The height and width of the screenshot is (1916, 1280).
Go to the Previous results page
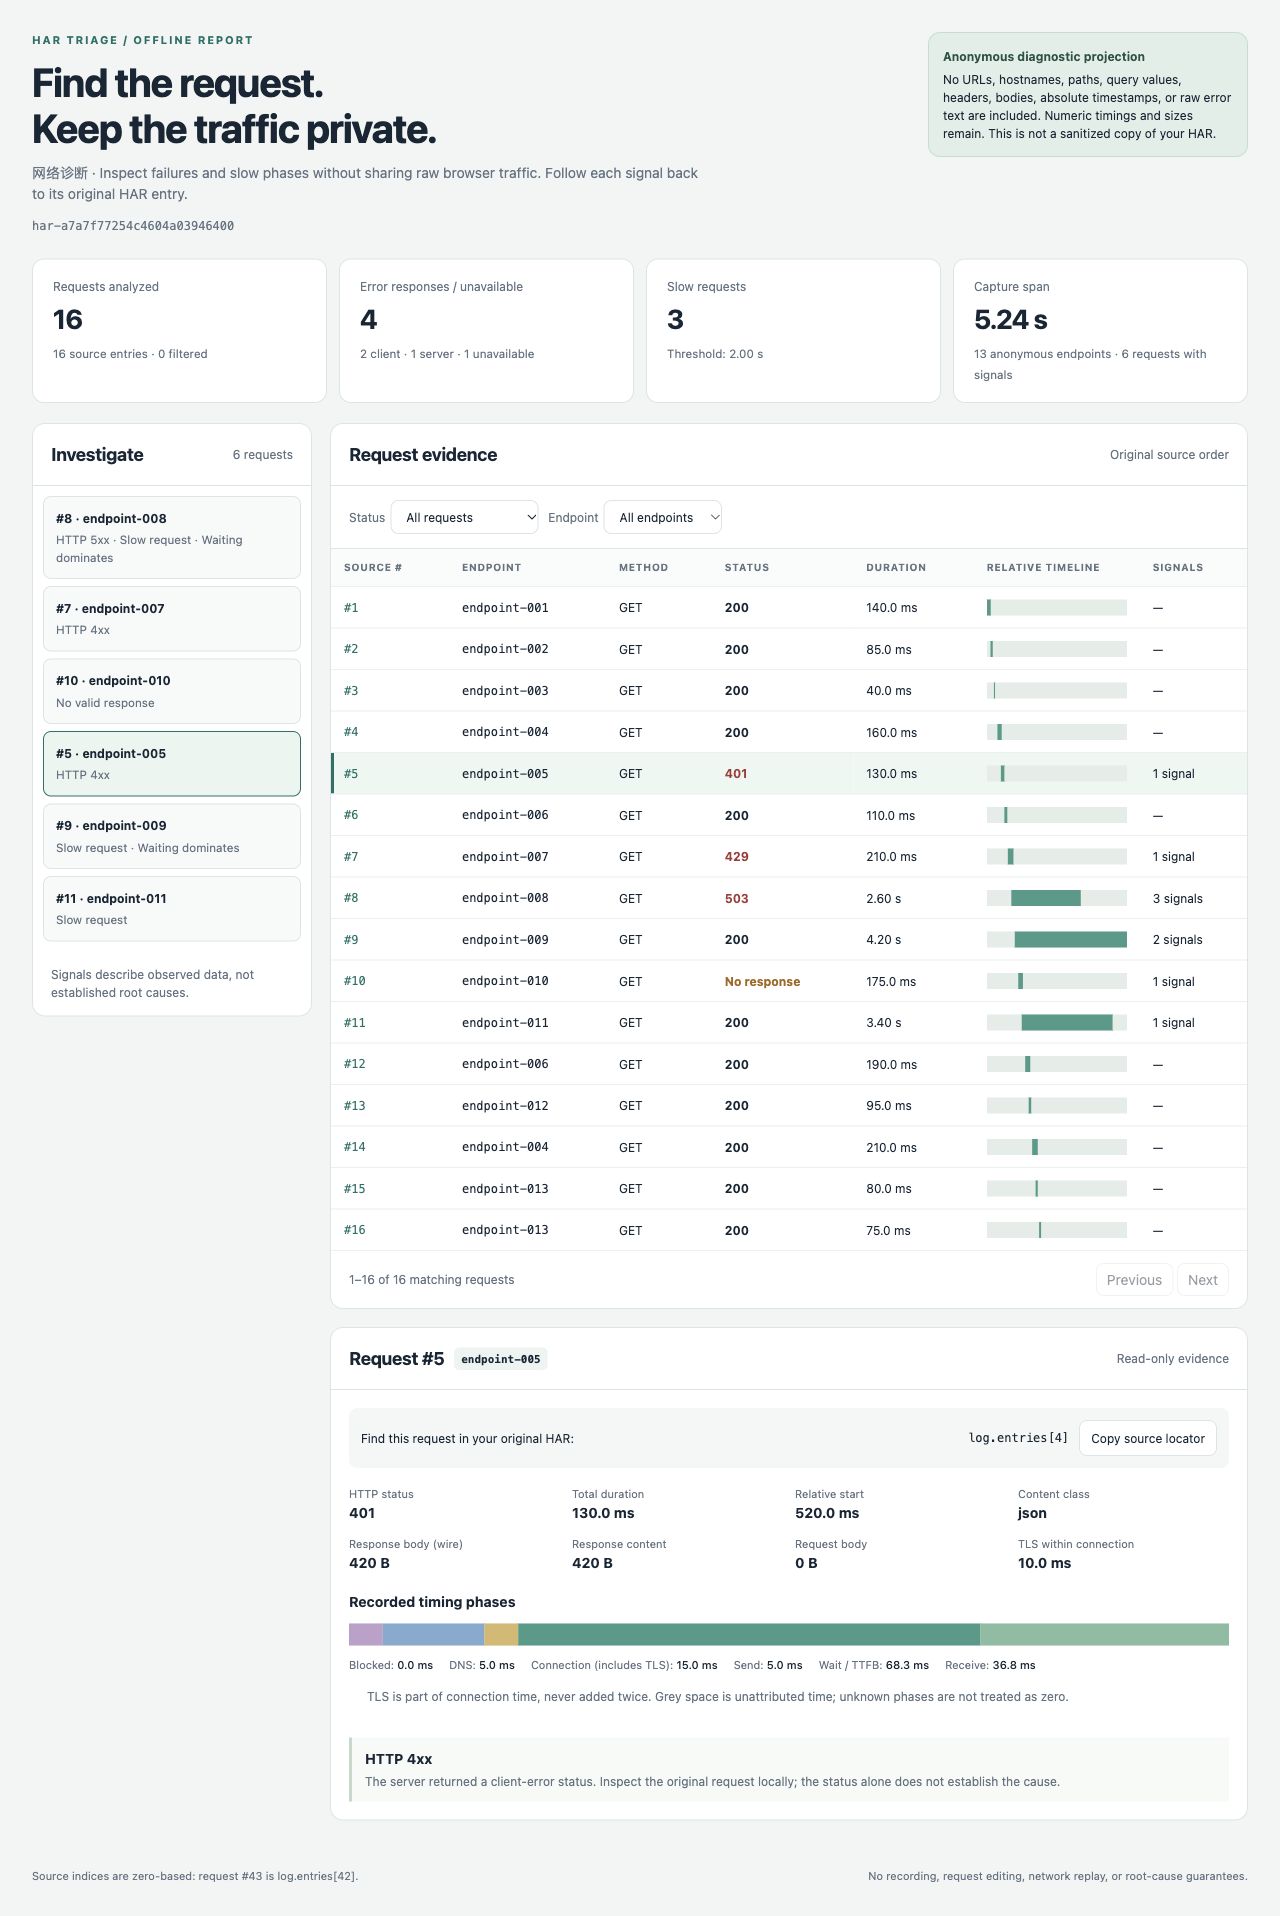[x=1134, y=1280]
